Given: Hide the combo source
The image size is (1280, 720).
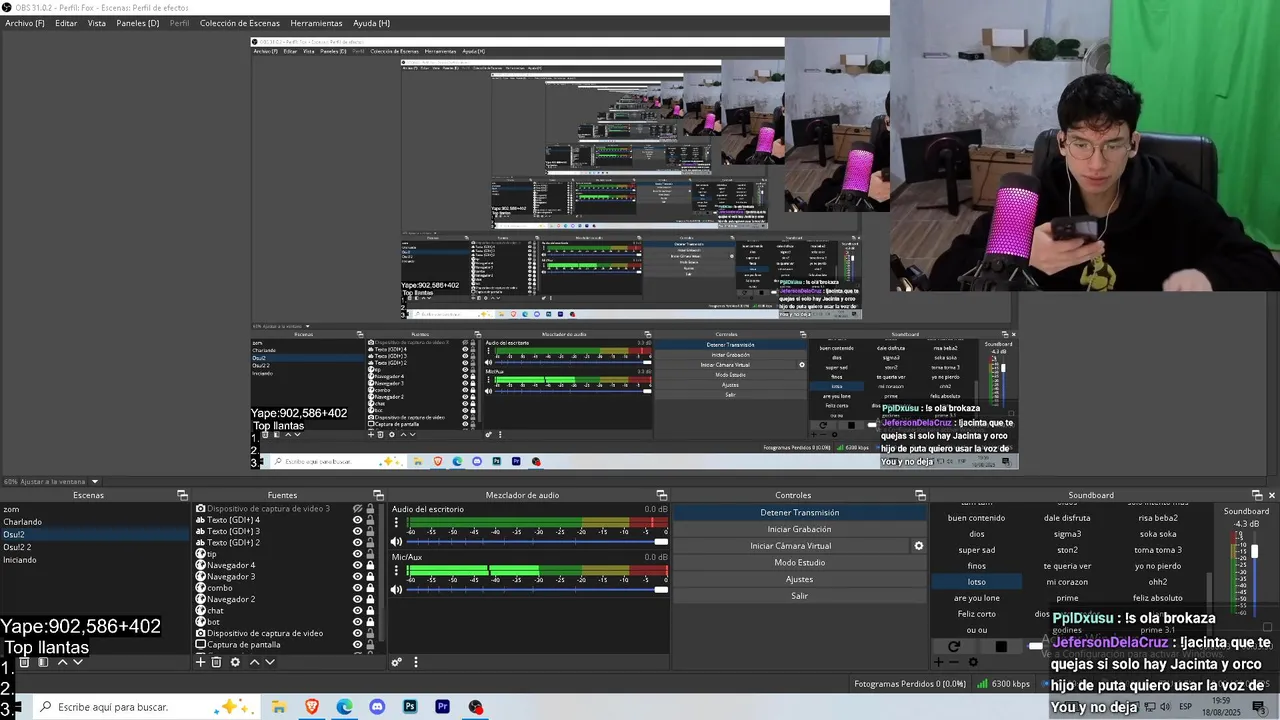Looking at the screenshot, I should click(x=357, y=588).
